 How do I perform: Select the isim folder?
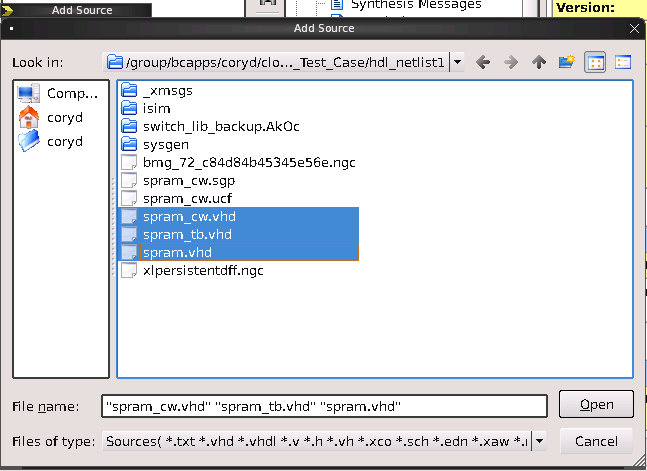[x=156, y=108]
